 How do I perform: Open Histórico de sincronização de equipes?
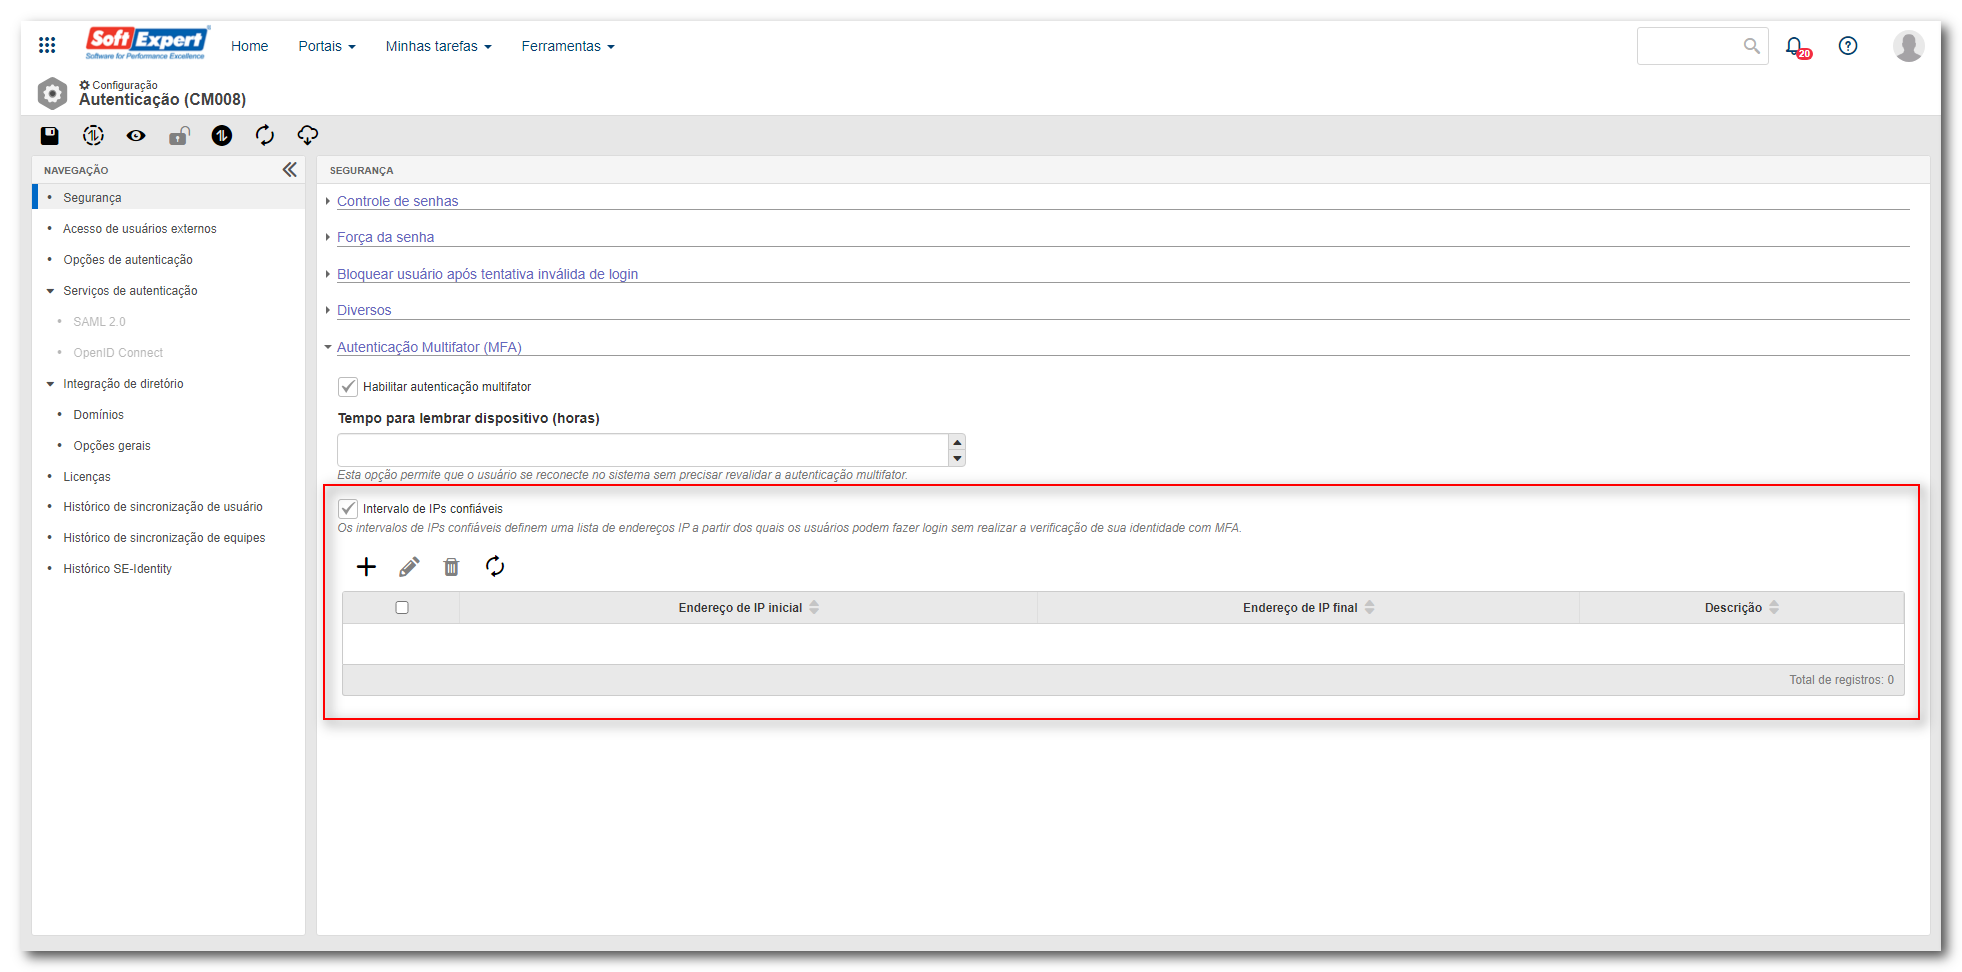pos(164,538)
